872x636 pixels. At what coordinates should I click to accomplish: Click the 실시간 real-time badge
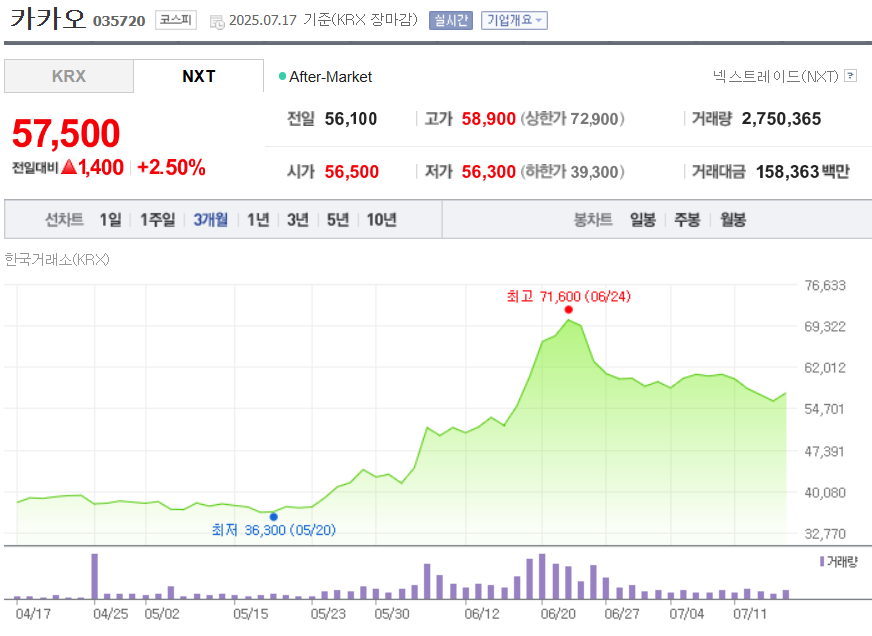click(449, 20)
